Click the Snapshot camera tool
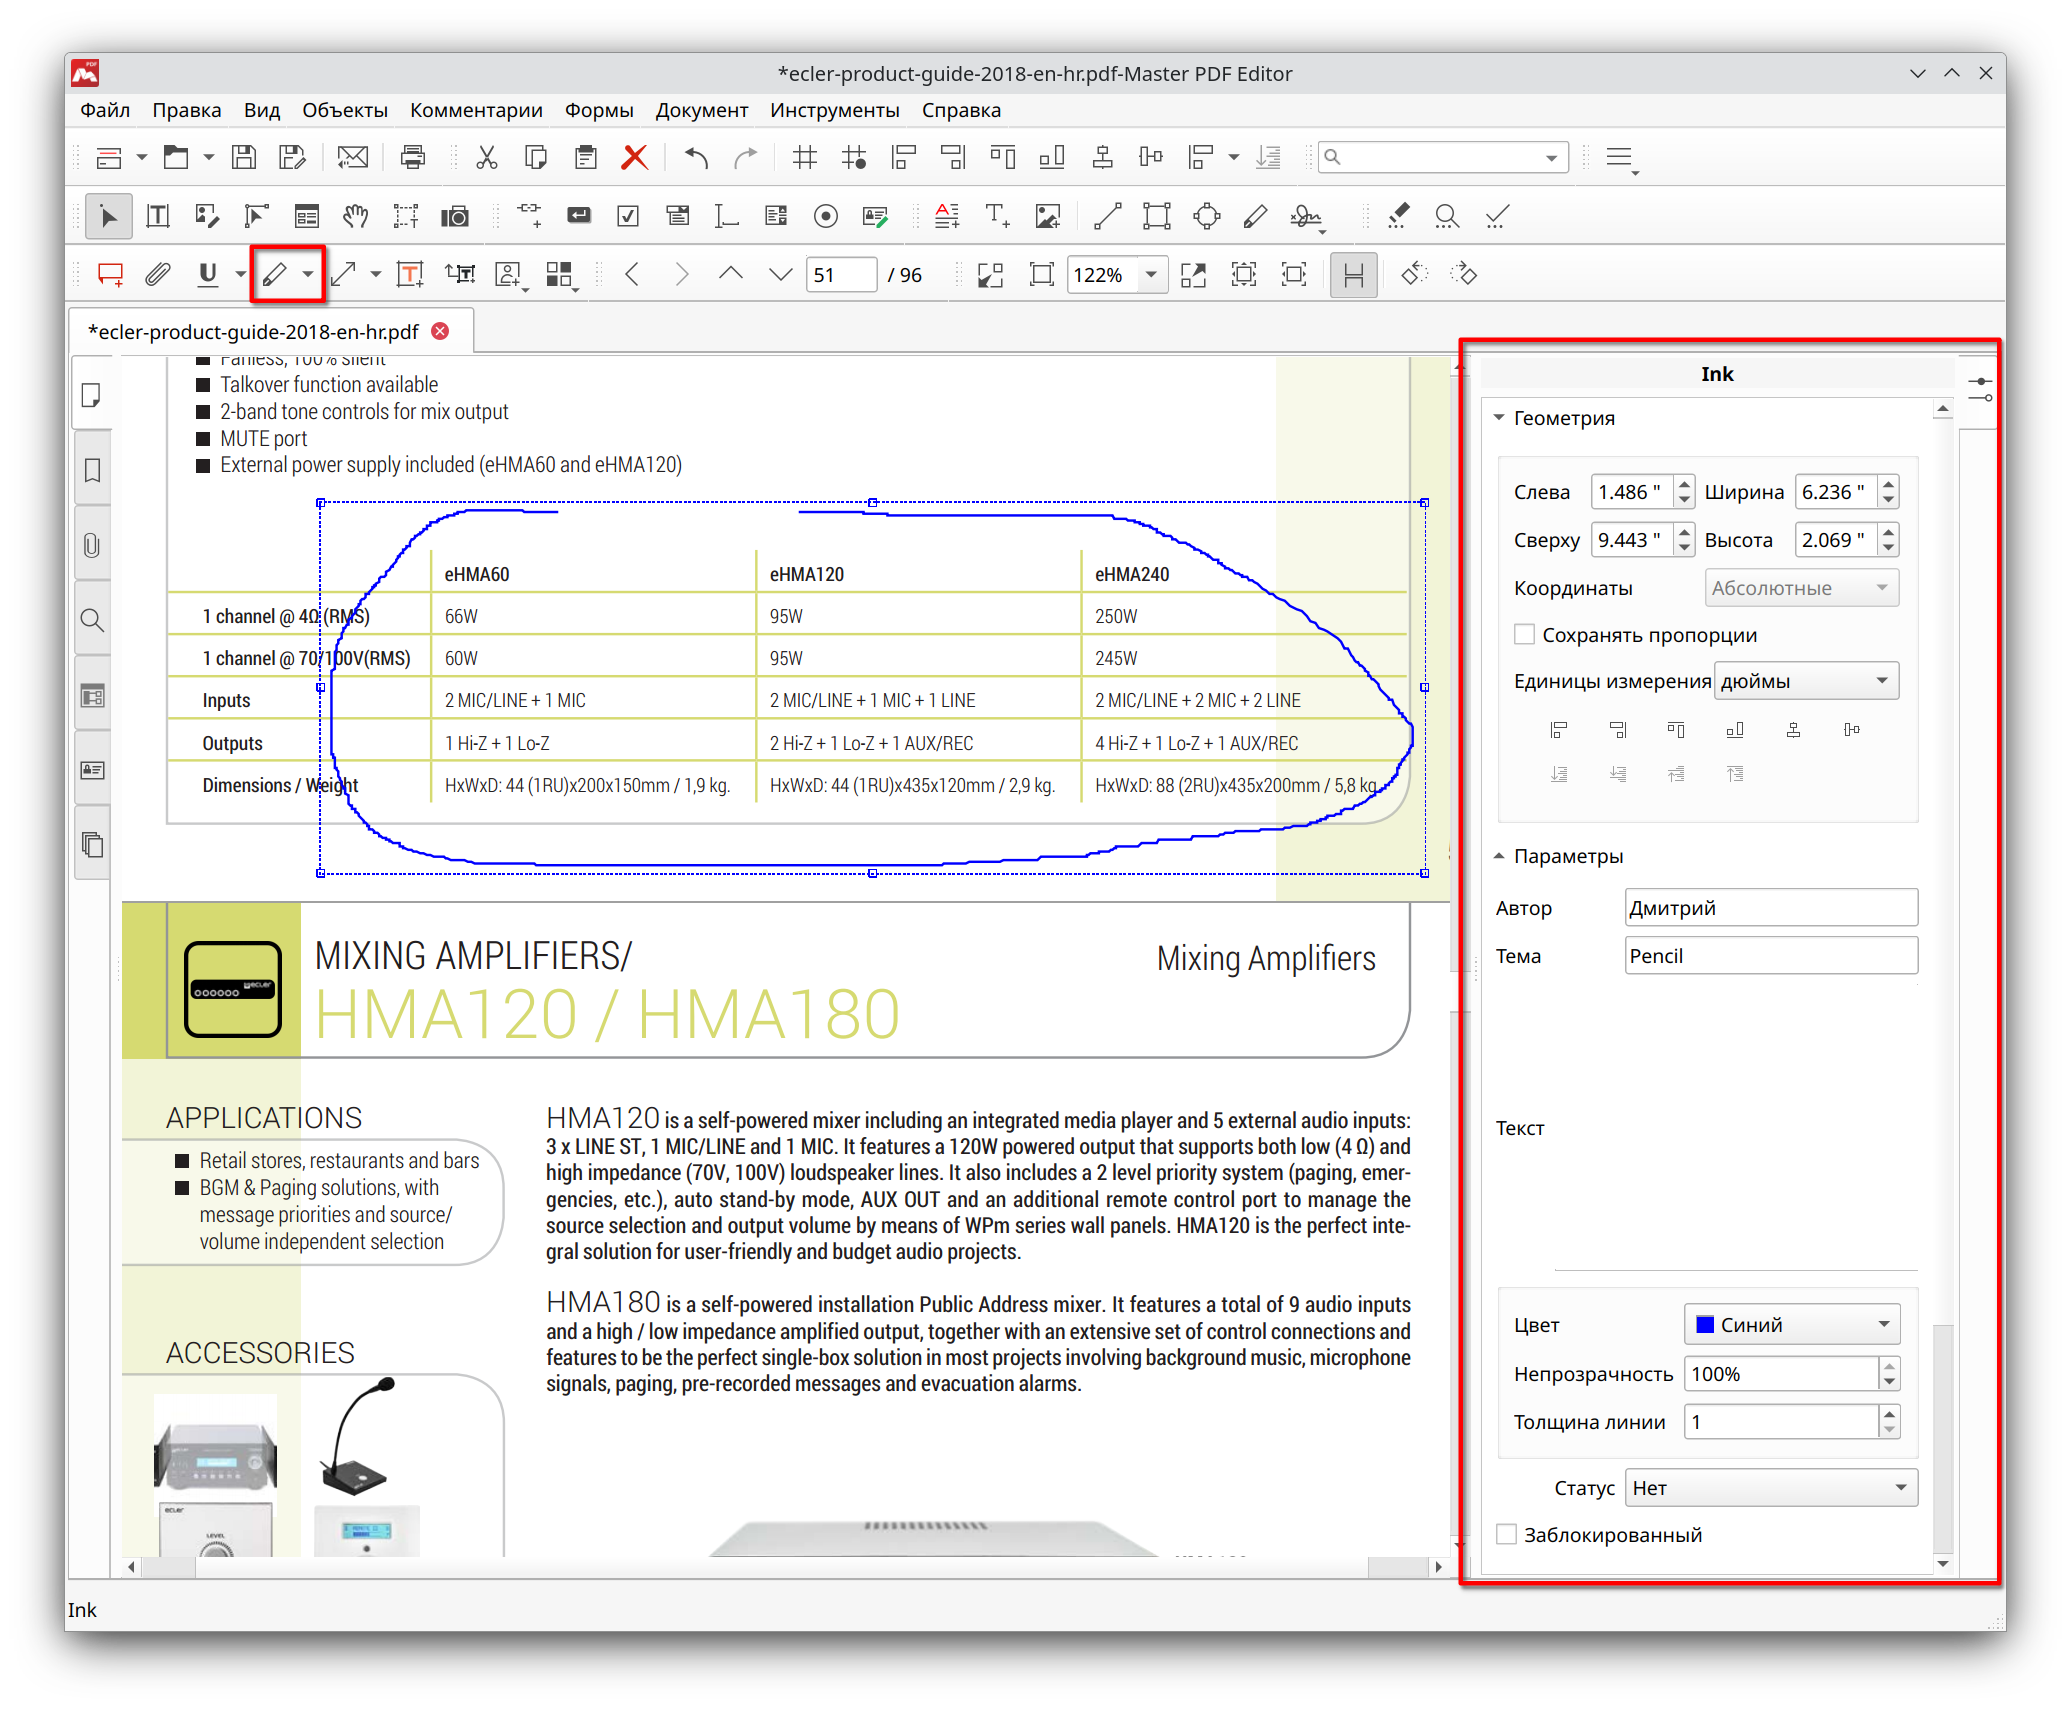Screen dimensions: 2072x1709 tap(455, 216)
